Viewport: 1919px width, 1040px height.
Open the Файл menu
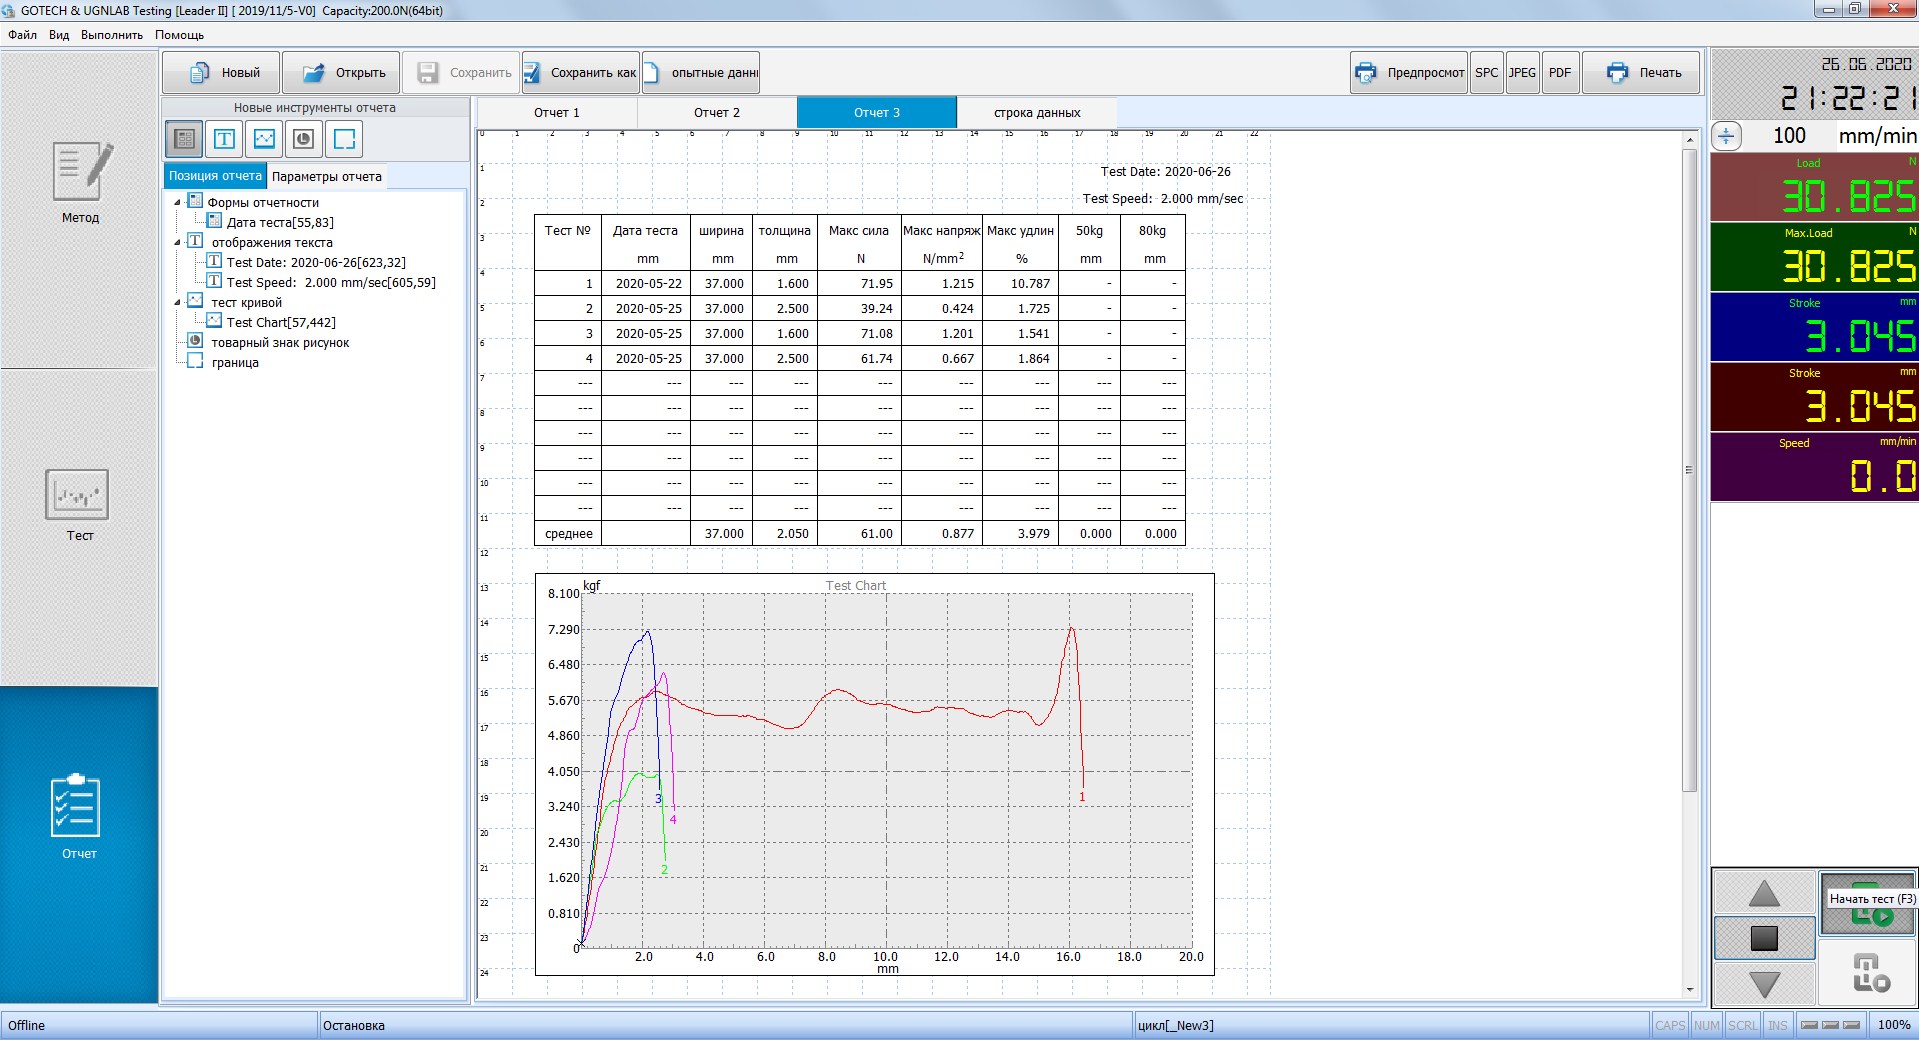[x=22, y=35]
